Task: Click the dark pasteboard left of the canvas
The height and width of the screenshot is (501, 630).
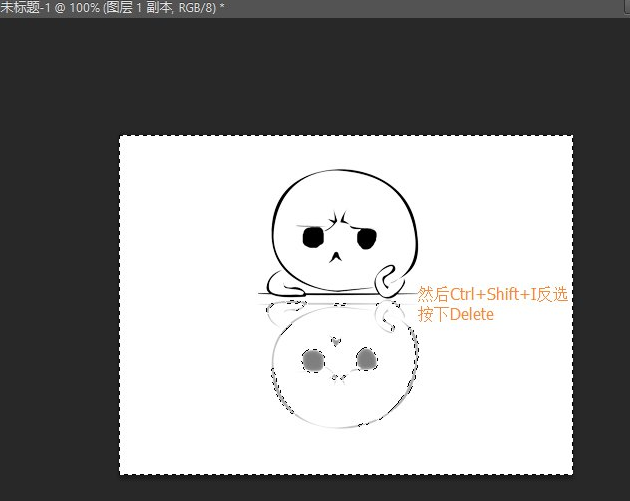Action: click(60, 300)
